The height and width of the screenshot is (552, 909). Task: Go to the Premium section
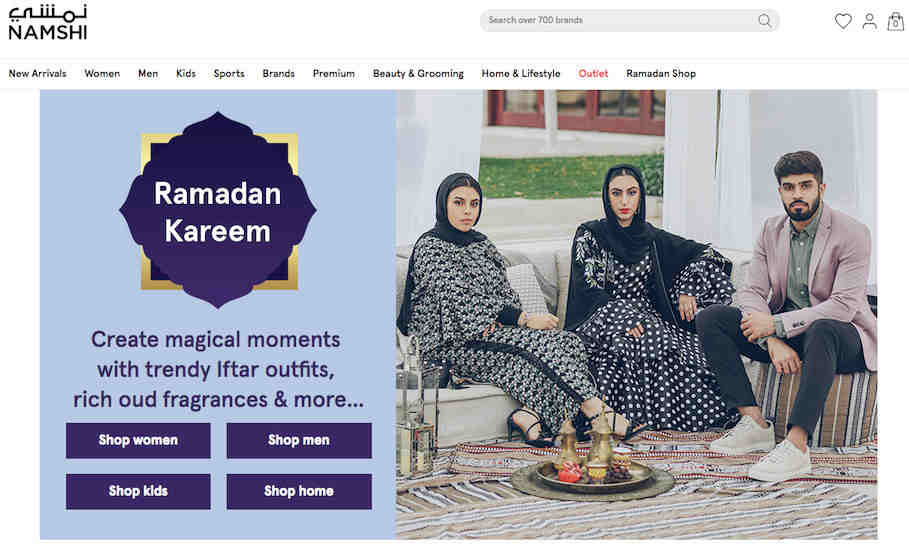point(333,74)
